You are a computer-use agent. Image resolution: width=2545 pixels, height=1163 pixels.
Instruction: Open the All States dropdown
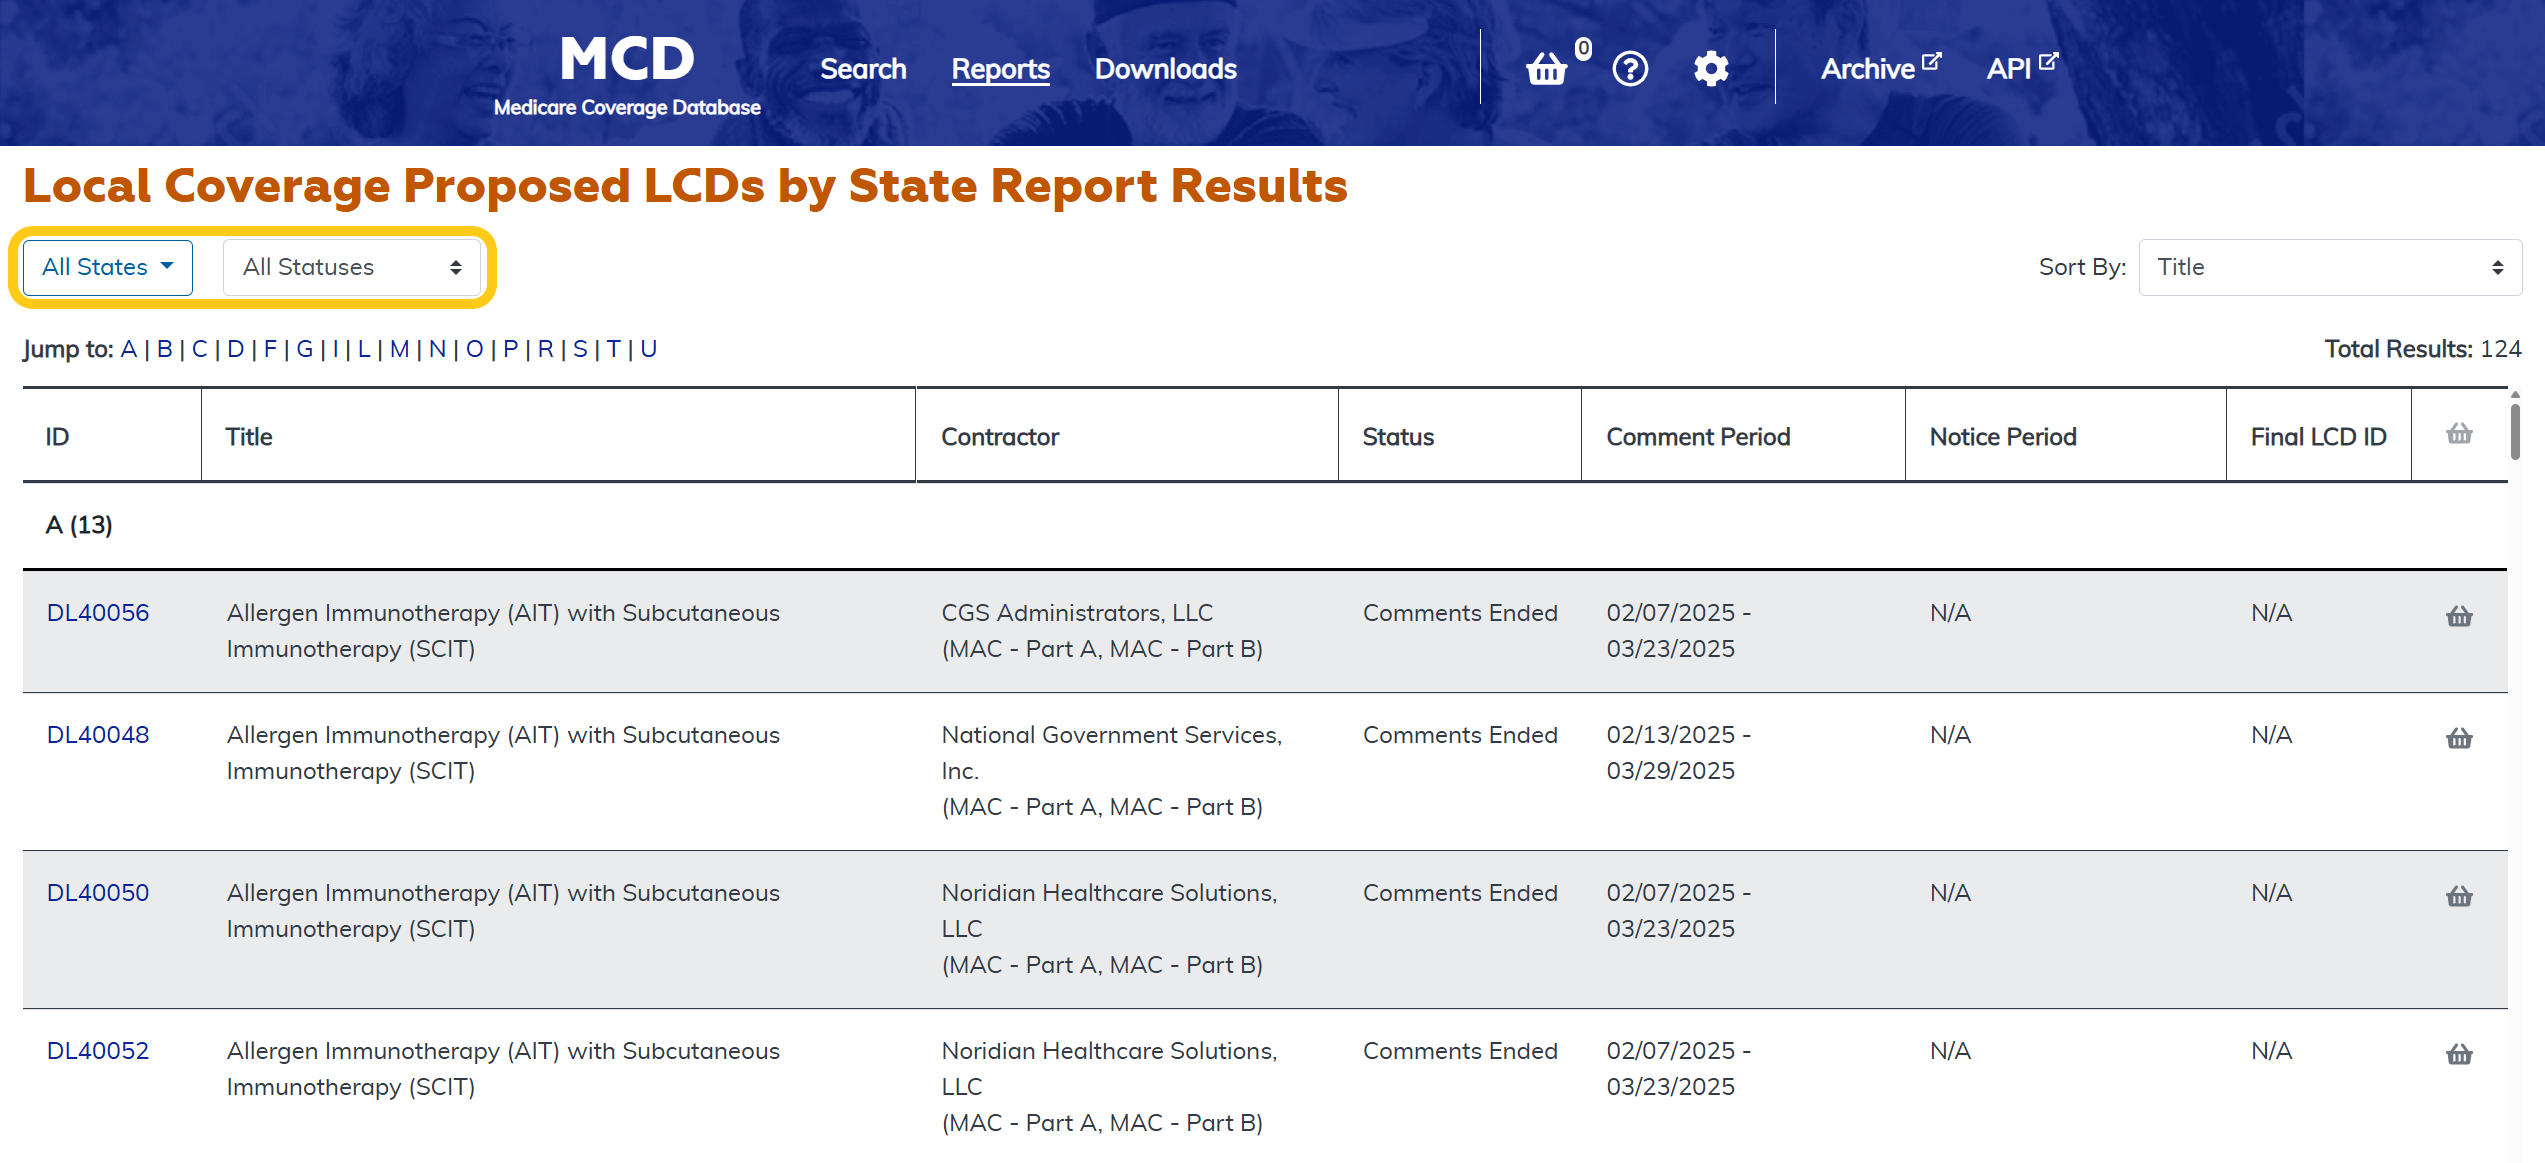(108, 267)
